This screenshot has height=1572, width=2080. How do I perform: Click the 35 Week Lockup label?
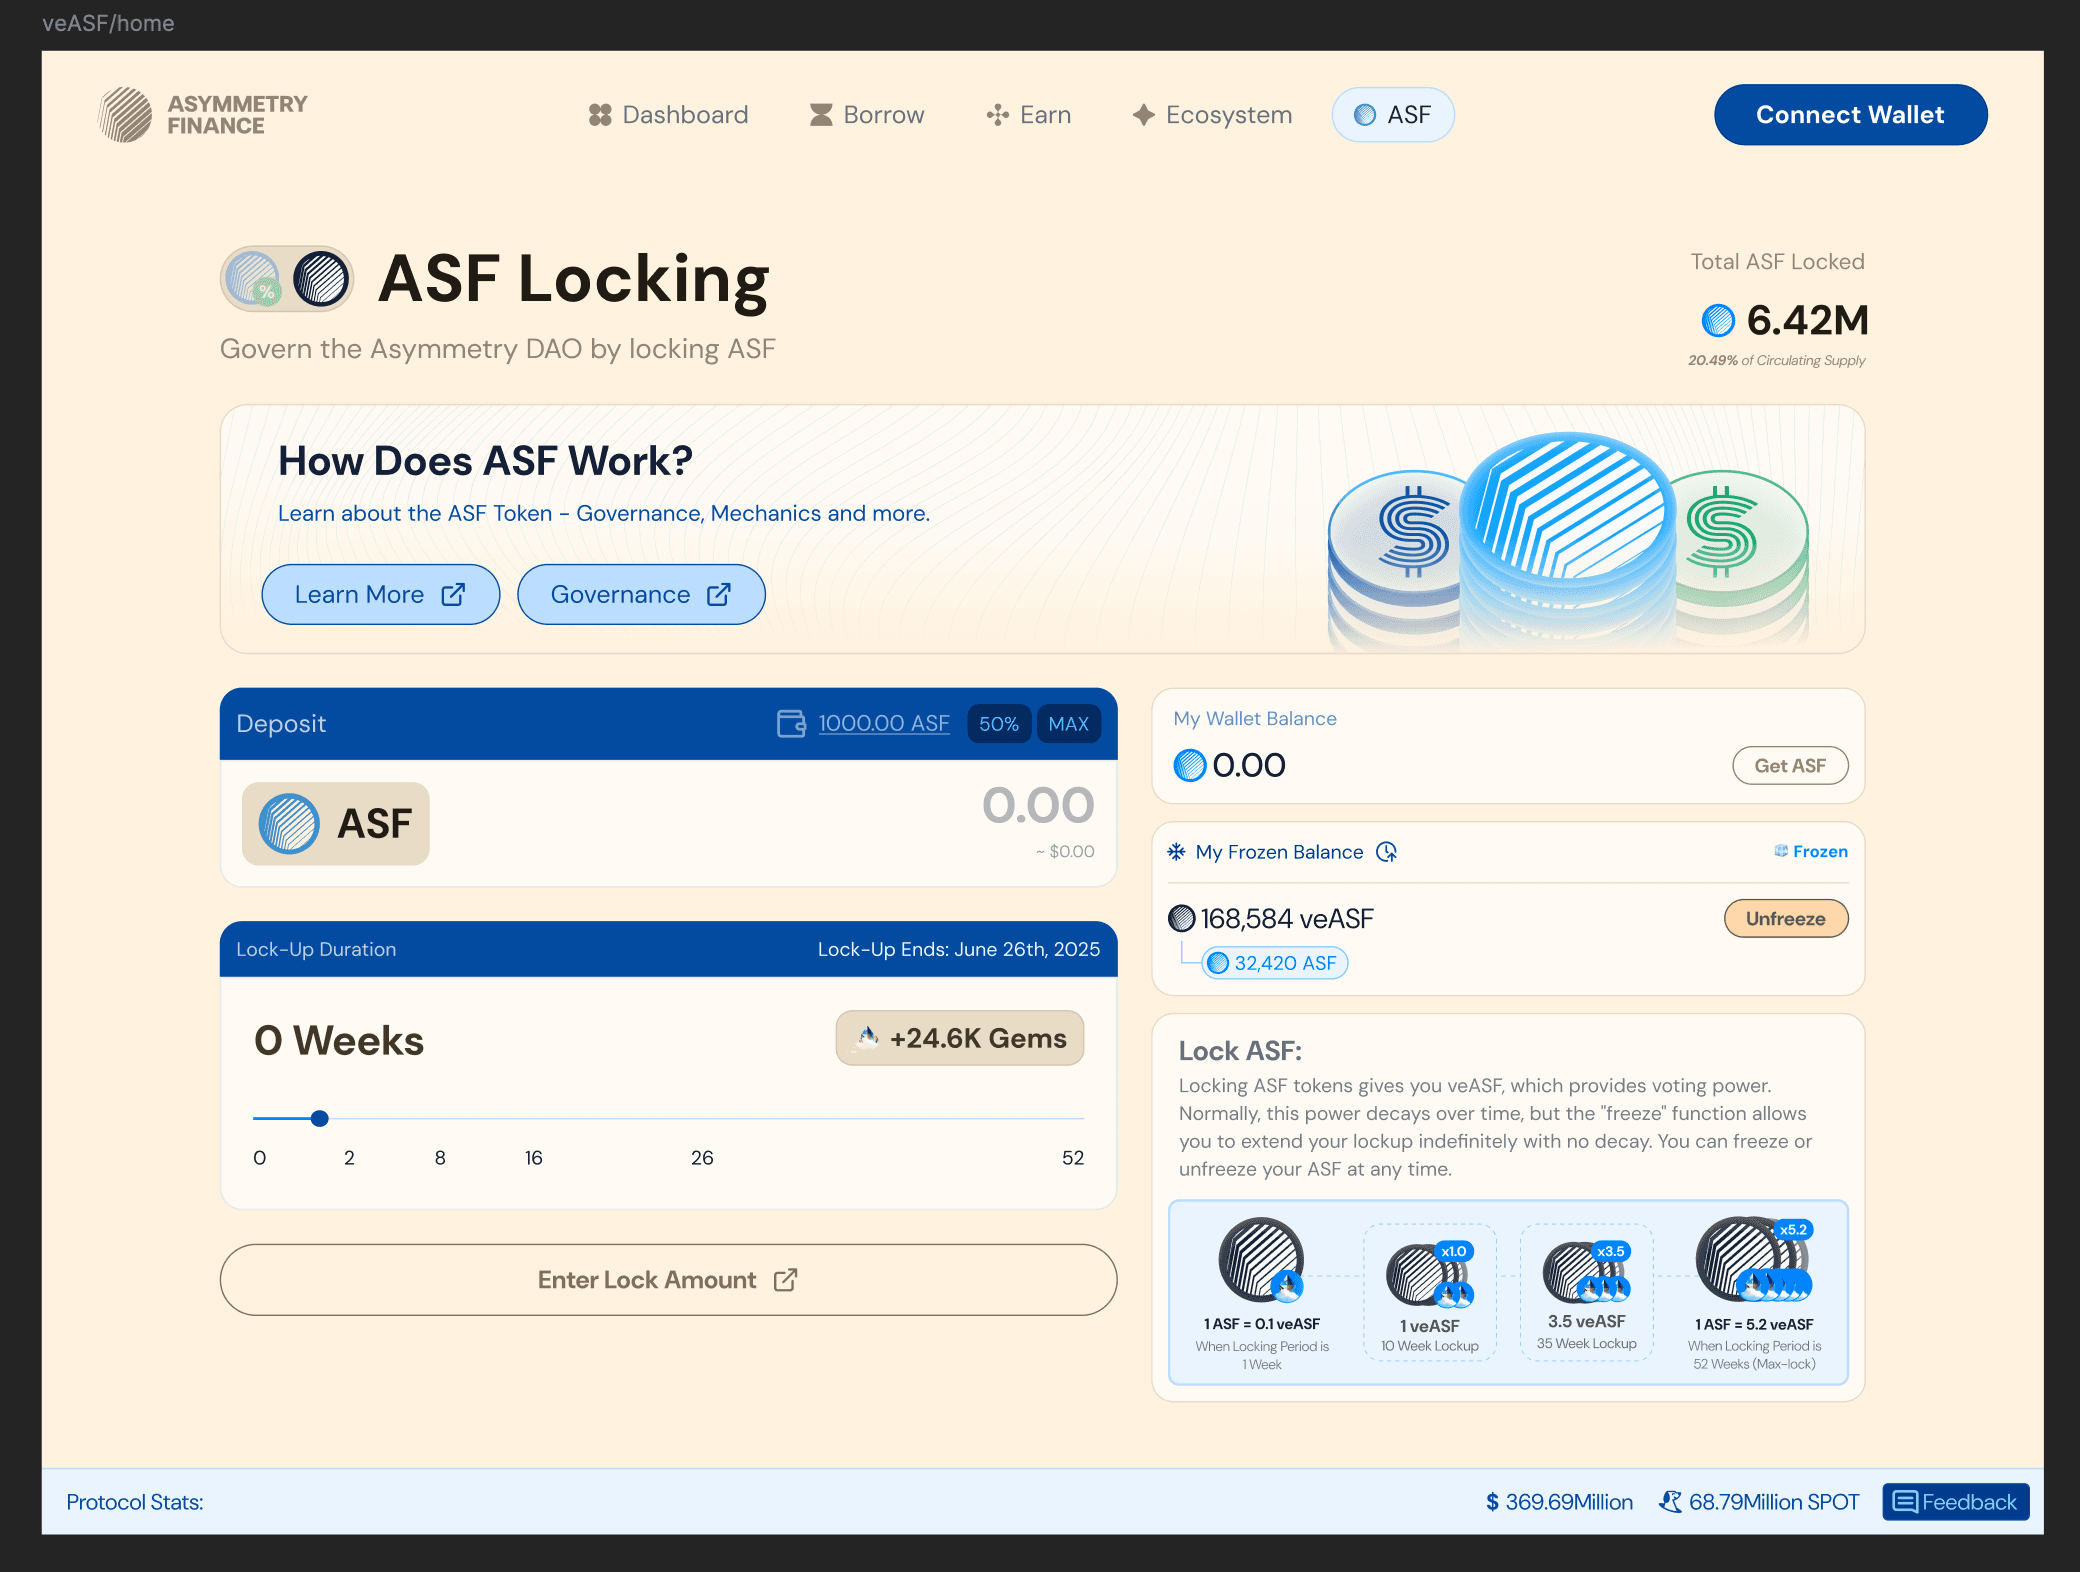(1587, 1344)
